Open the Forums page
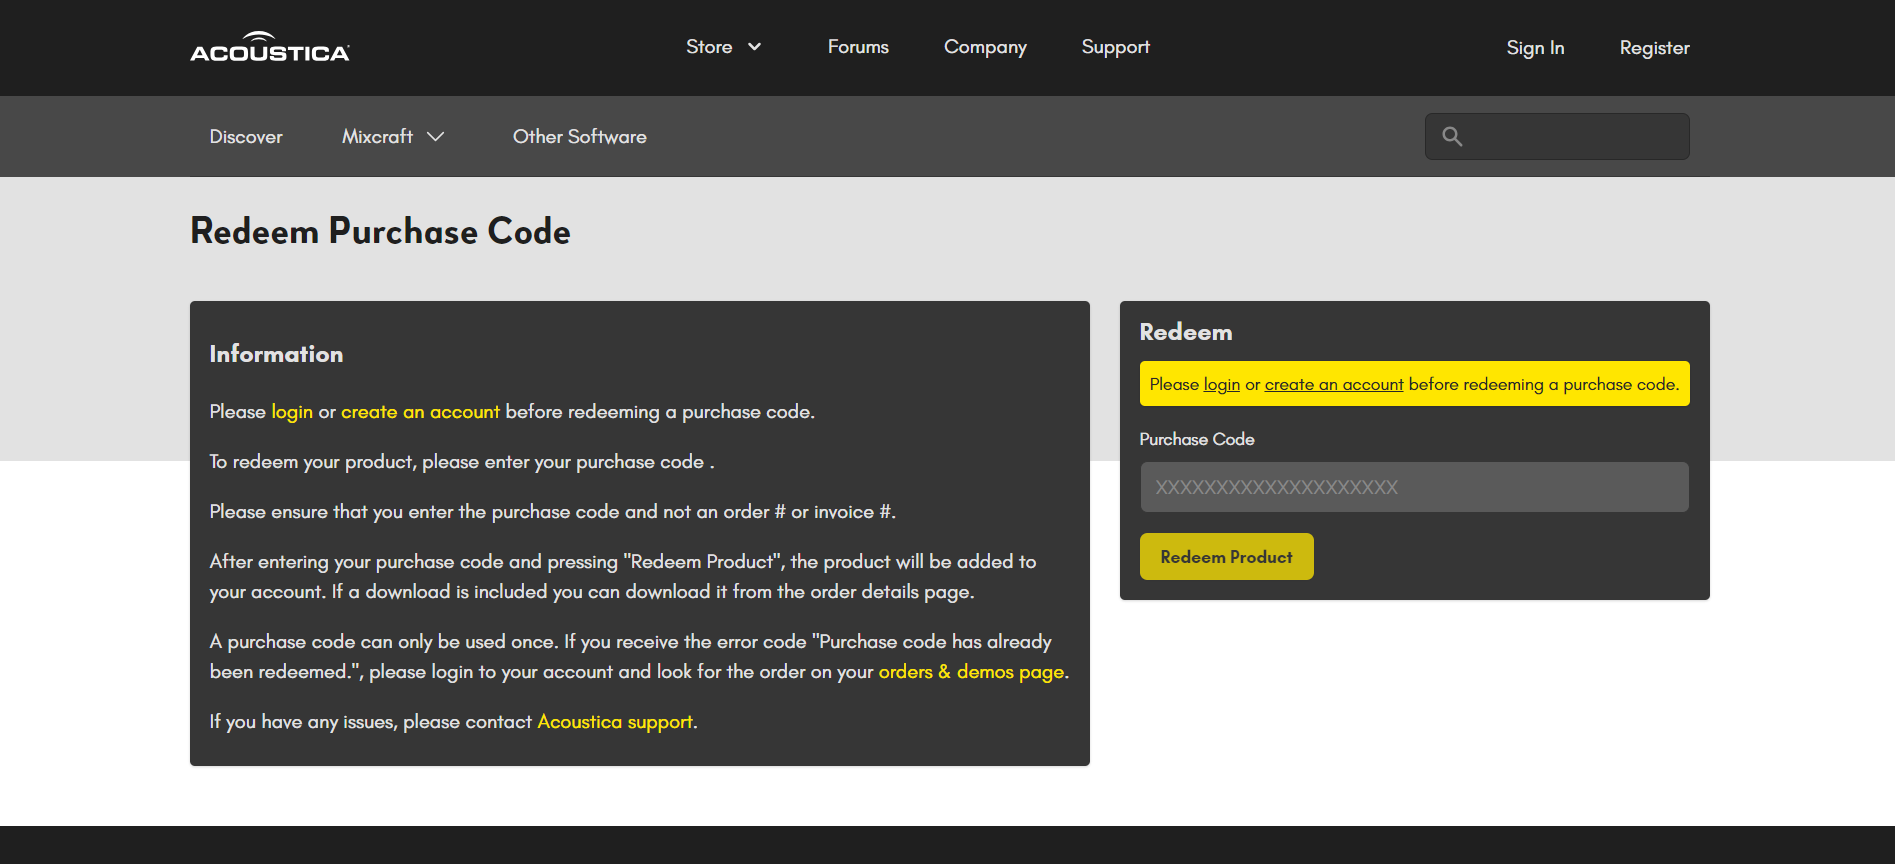The image size is (1895, 864). click(x=858, y=47)
